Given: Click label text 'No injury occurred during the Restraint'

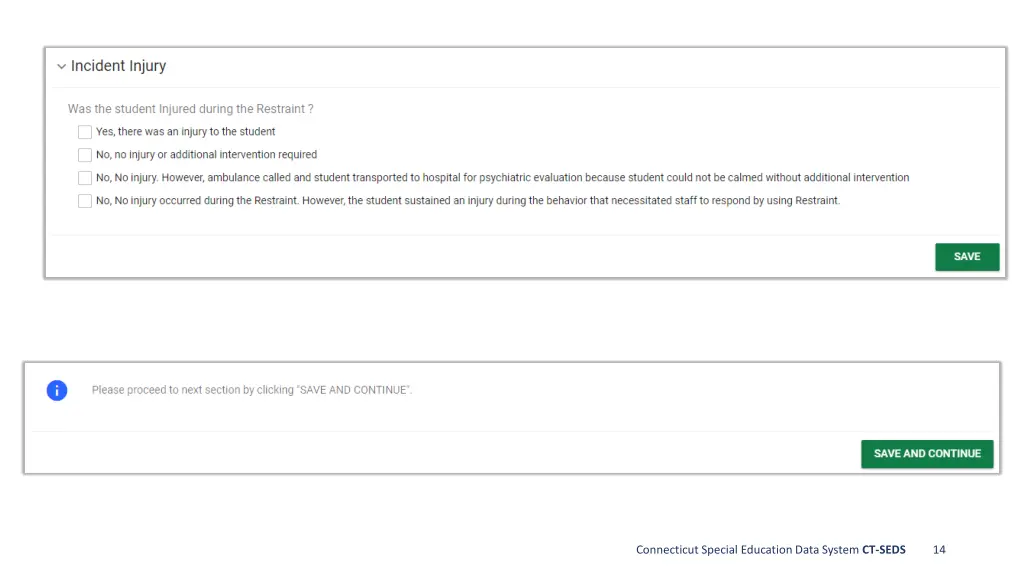Looking at the screenshot, I should tap(206, 200).
